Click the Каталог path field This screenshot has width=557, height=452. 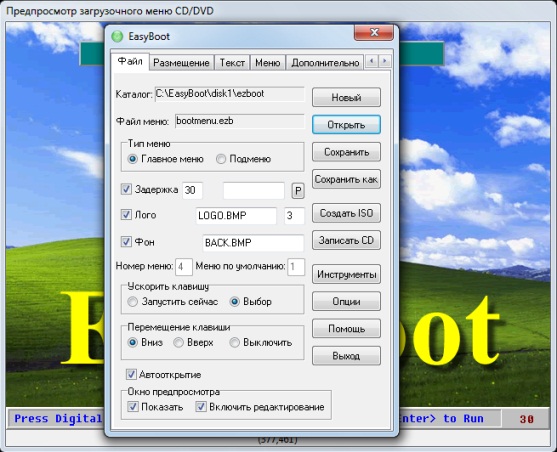229,94
